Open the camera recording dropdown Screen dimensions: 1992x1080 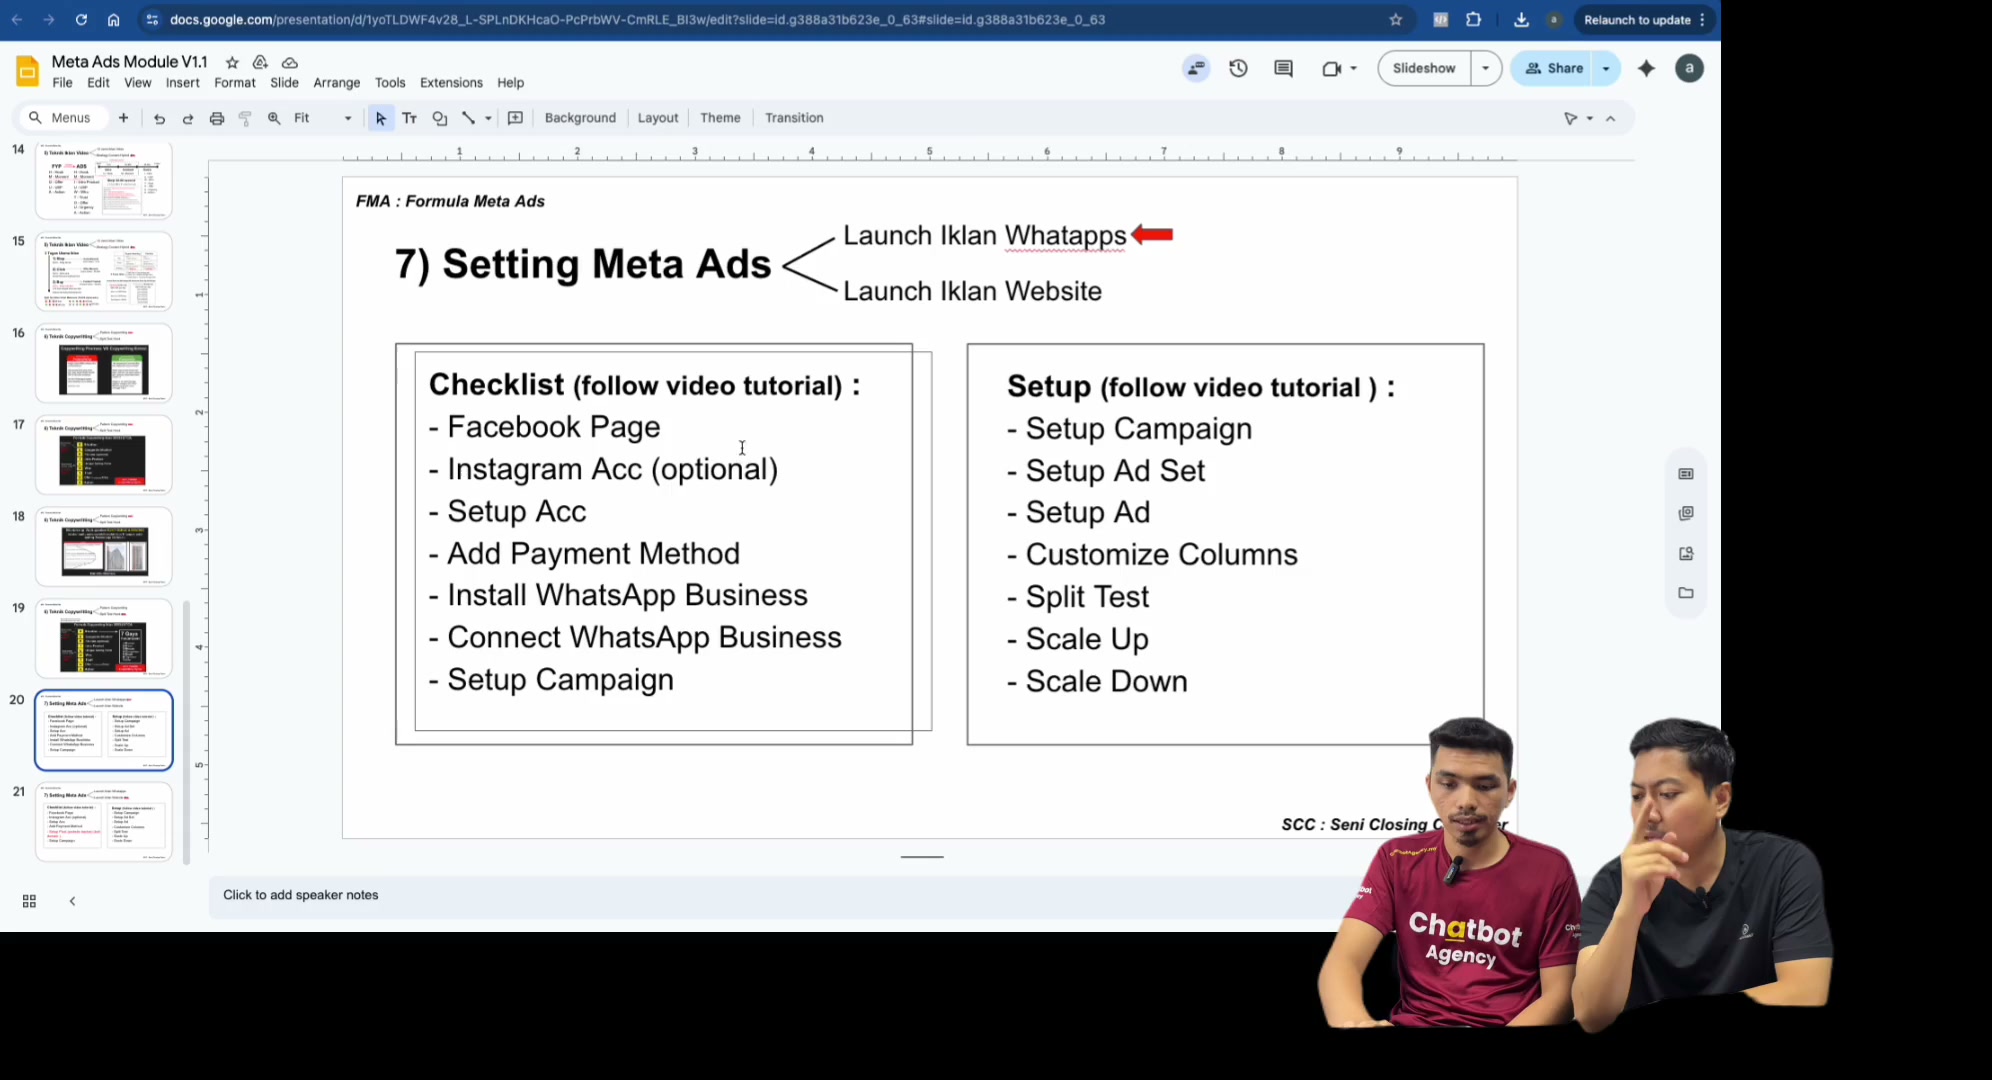1353,68
